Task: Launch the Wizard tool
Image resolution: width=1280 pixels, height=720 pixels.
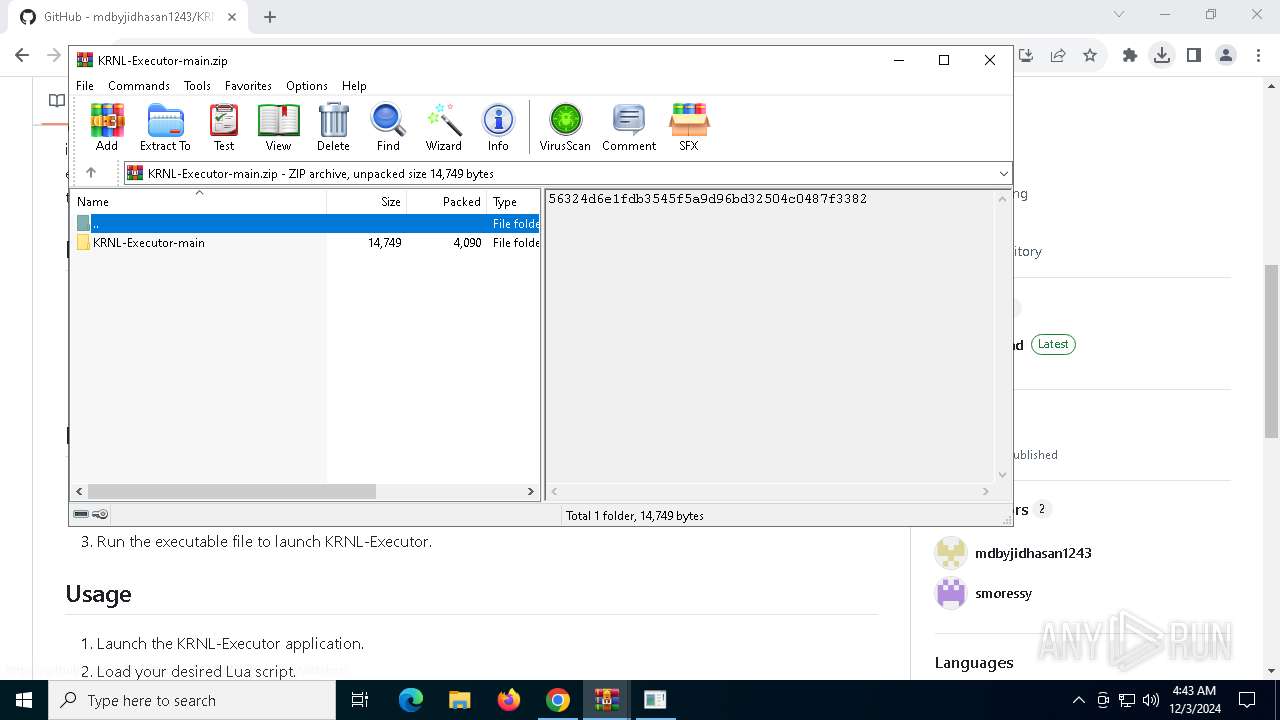Action: tap(444, 127)
